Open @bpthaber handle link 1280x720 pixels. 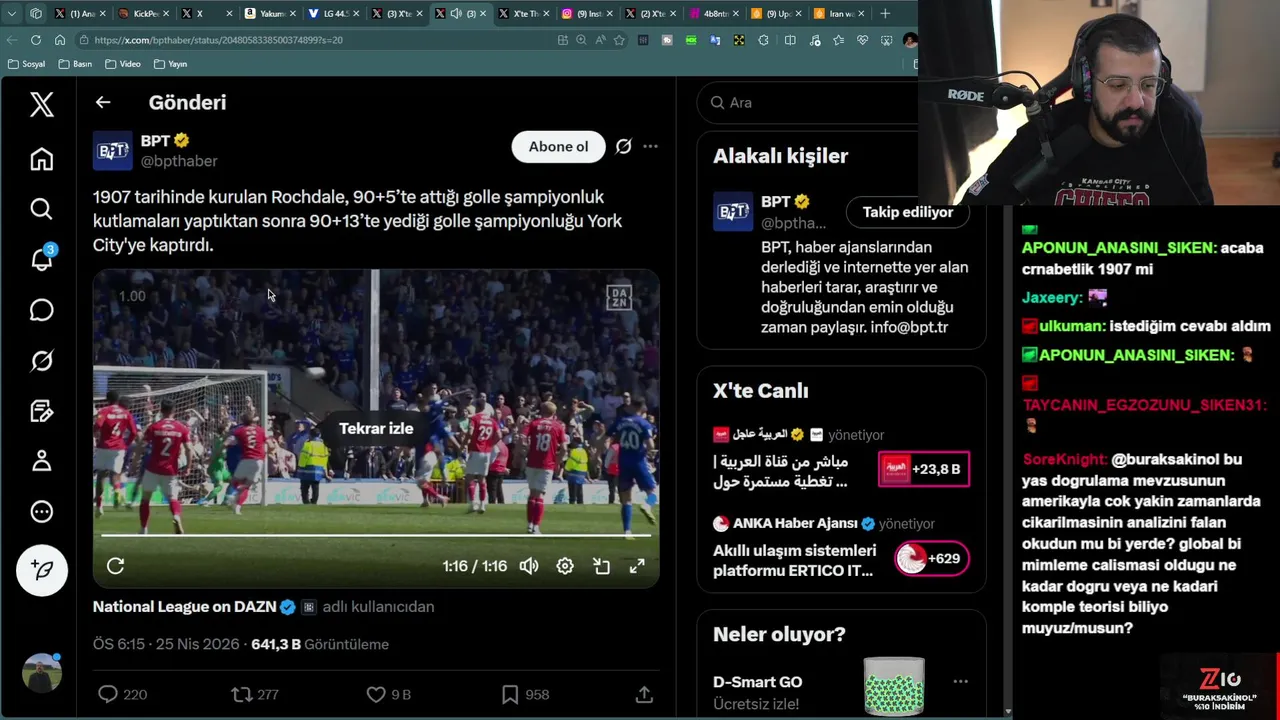[179, 161]
